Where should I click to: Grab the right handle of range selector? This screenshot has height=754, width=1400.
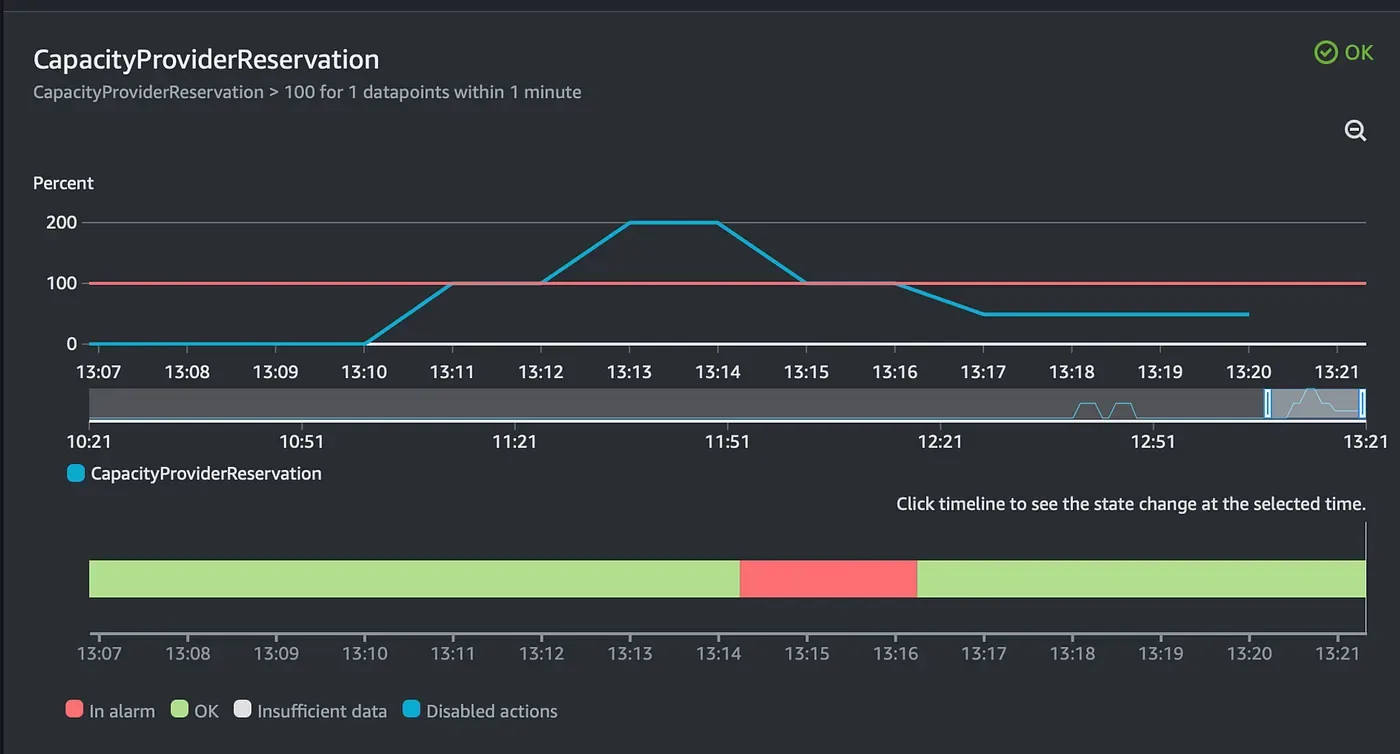(1362, 403)
